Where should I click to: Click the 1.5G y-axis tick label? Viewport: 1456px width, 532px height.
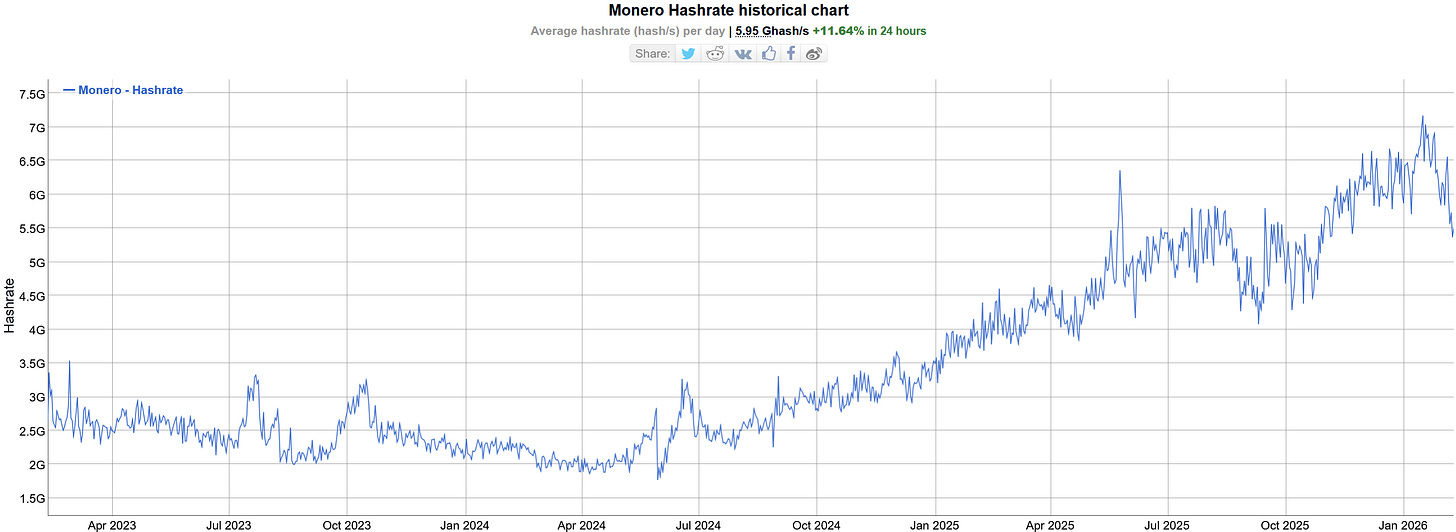pos(32,499)
